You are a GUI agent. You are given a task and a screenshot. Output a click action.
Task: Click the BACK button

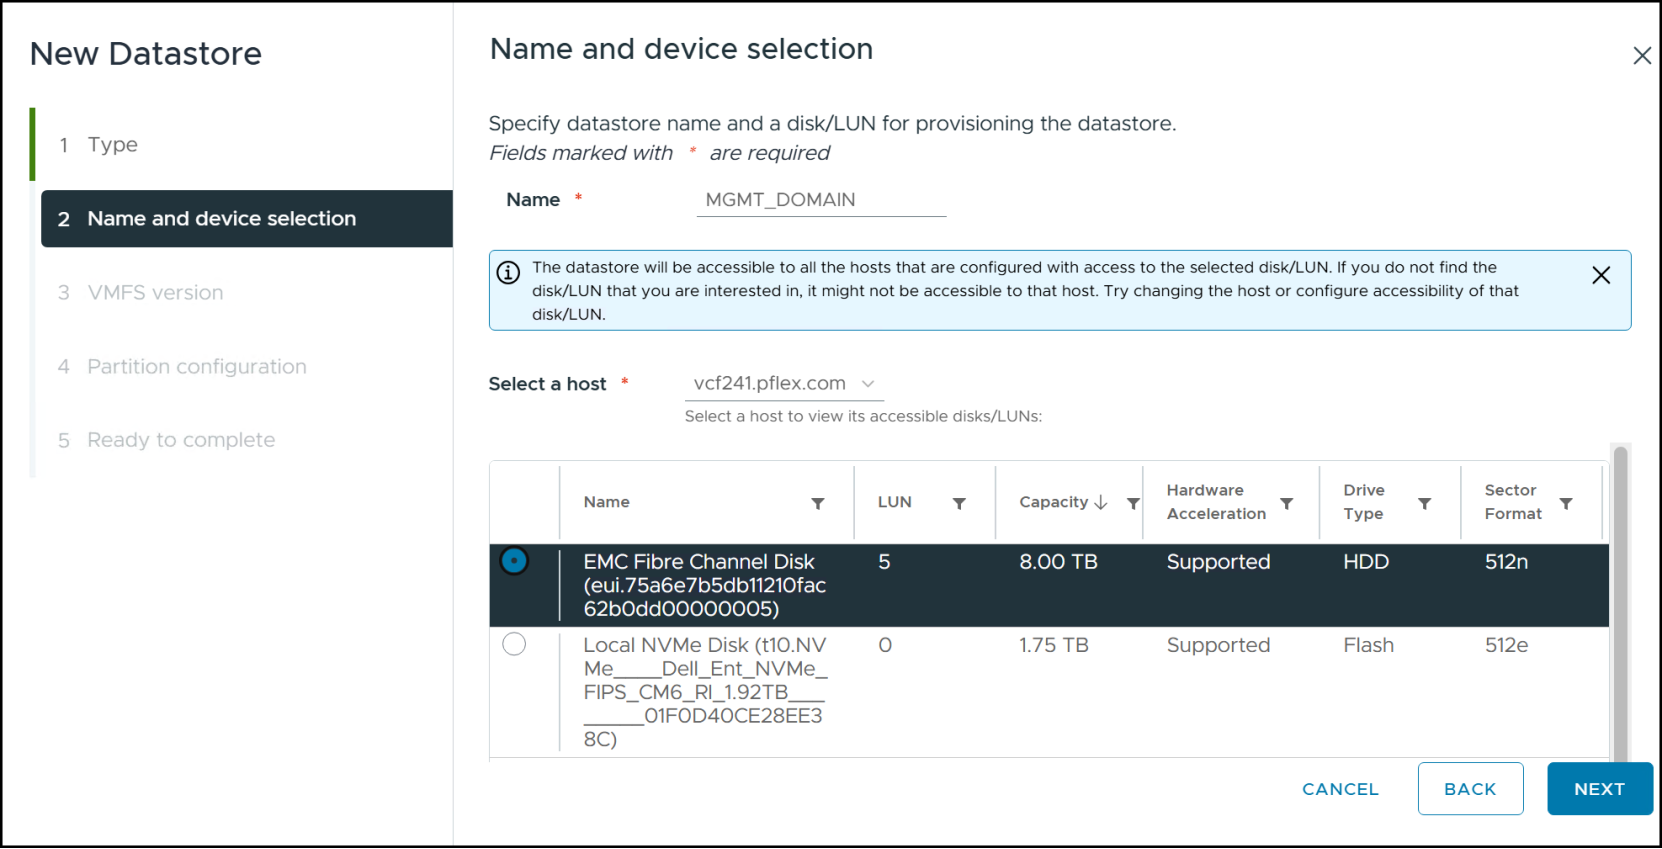click(x=1470, y=789)
